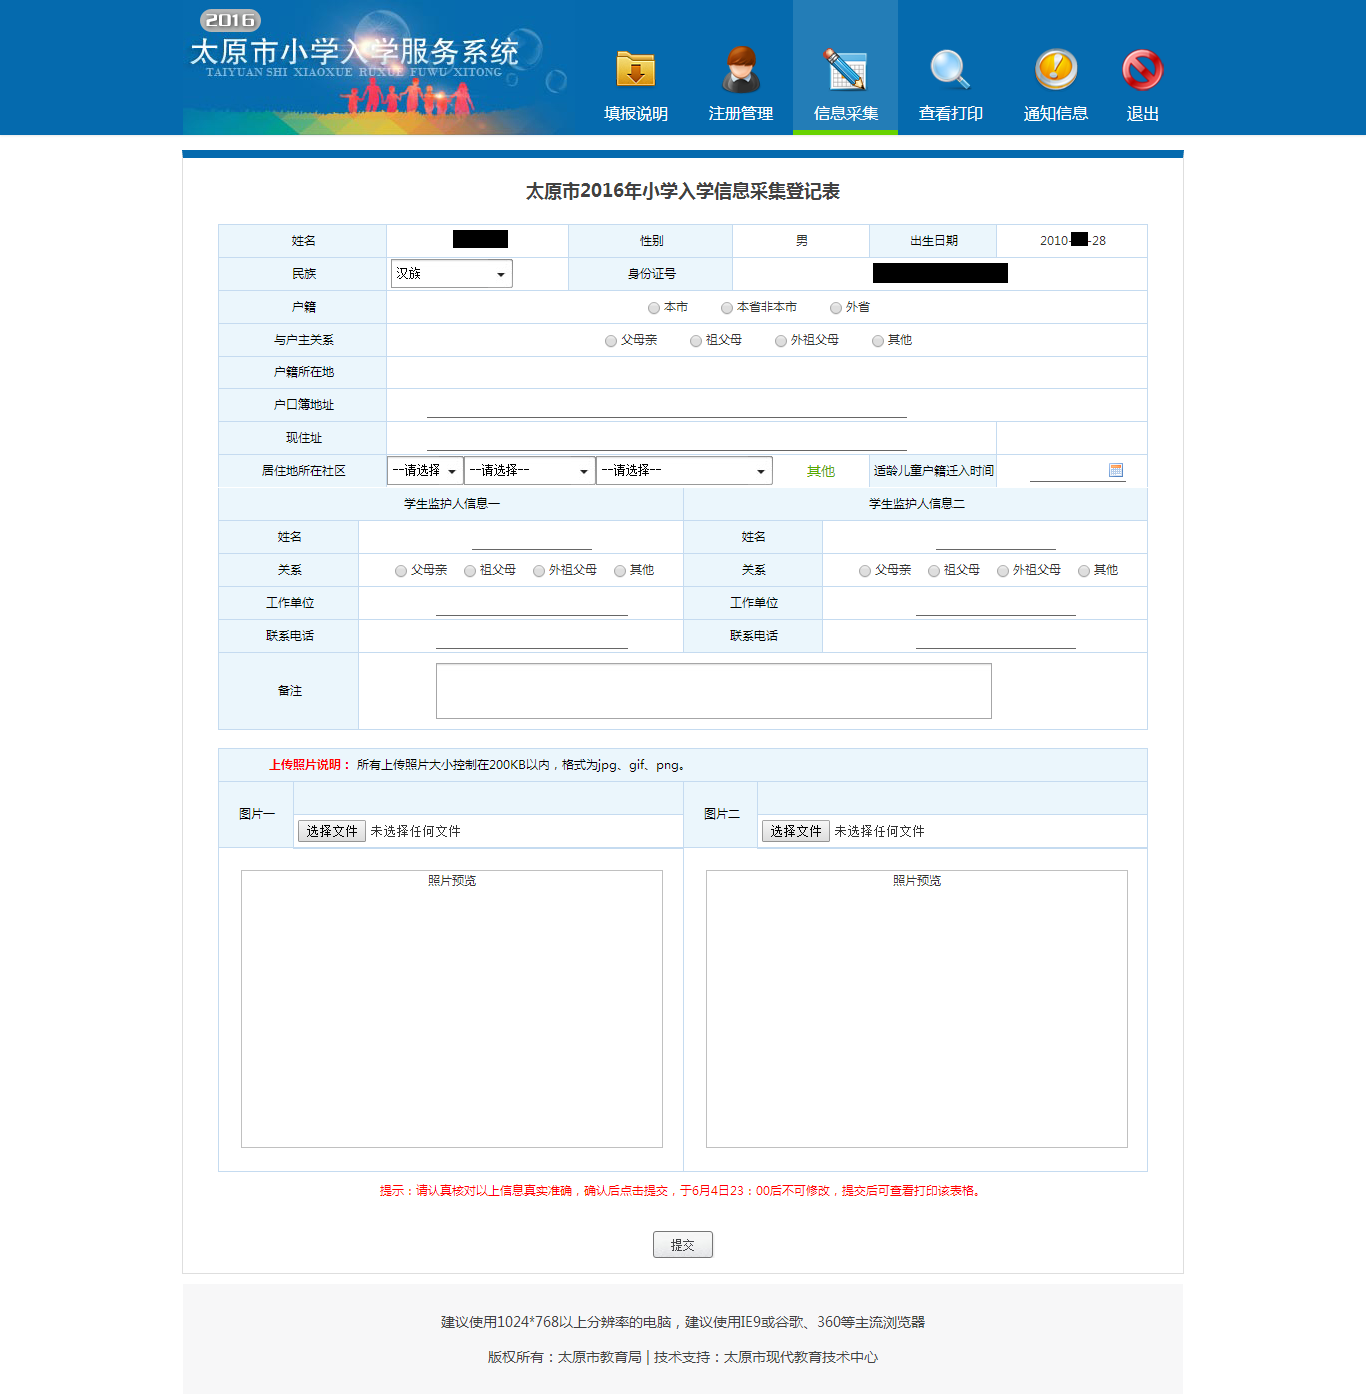Expand the first 请选择 community dropdown
This screenshot has height=1394, width=1366.
coord(424,470)
